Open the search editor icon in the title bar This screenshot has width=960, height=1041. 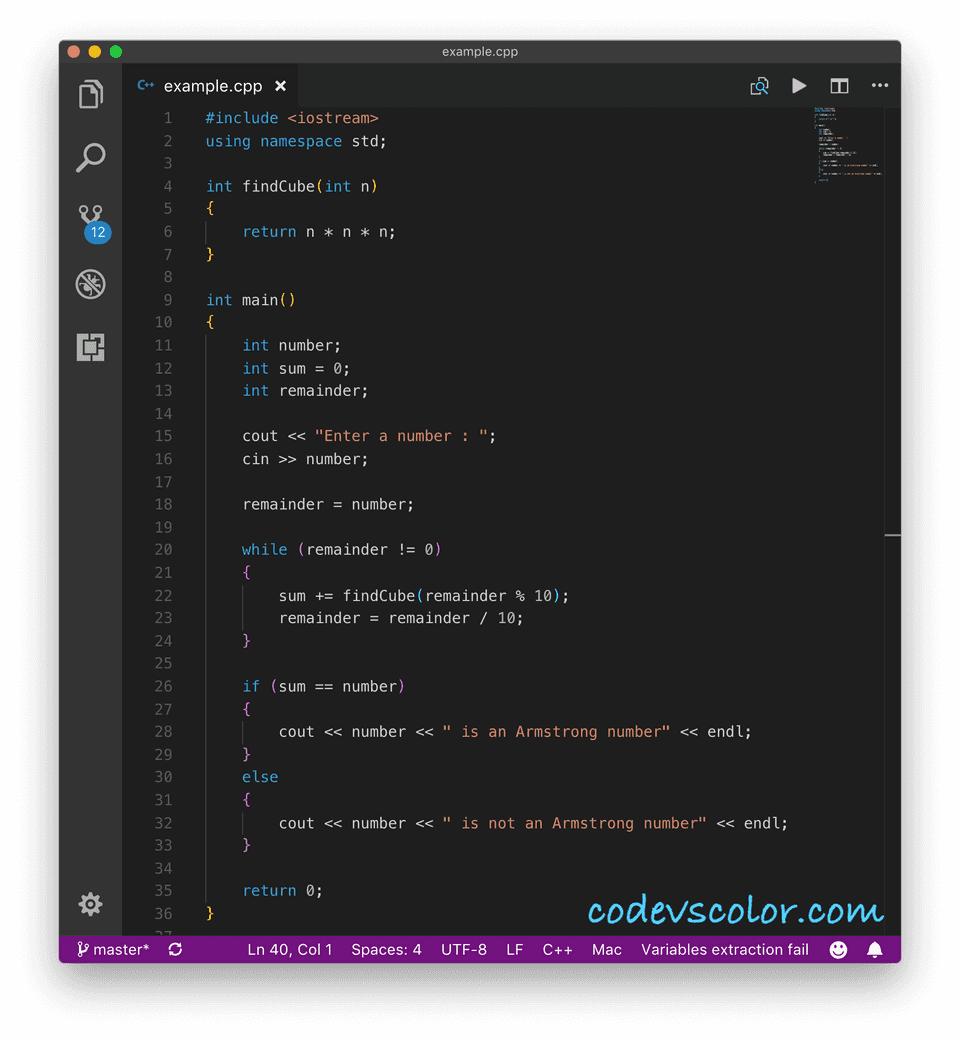point(759,85)
